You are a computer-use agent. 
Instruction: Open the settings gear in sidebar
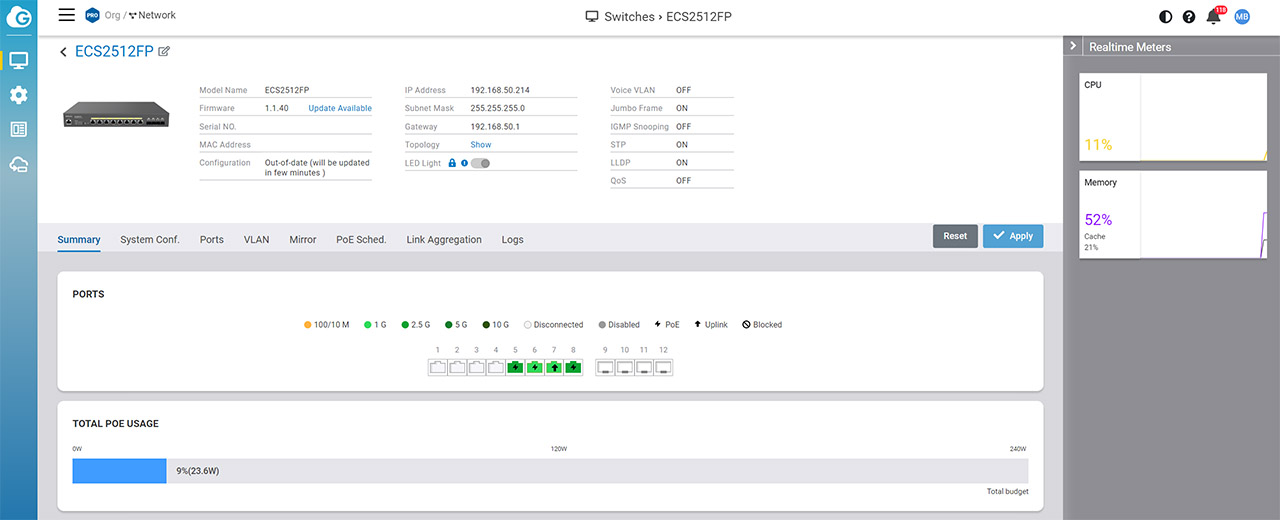18,95
